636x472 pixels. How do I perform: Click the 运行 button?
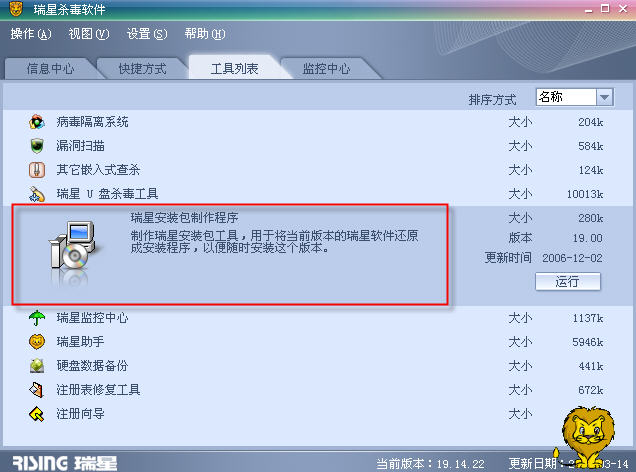coord(567,281)
